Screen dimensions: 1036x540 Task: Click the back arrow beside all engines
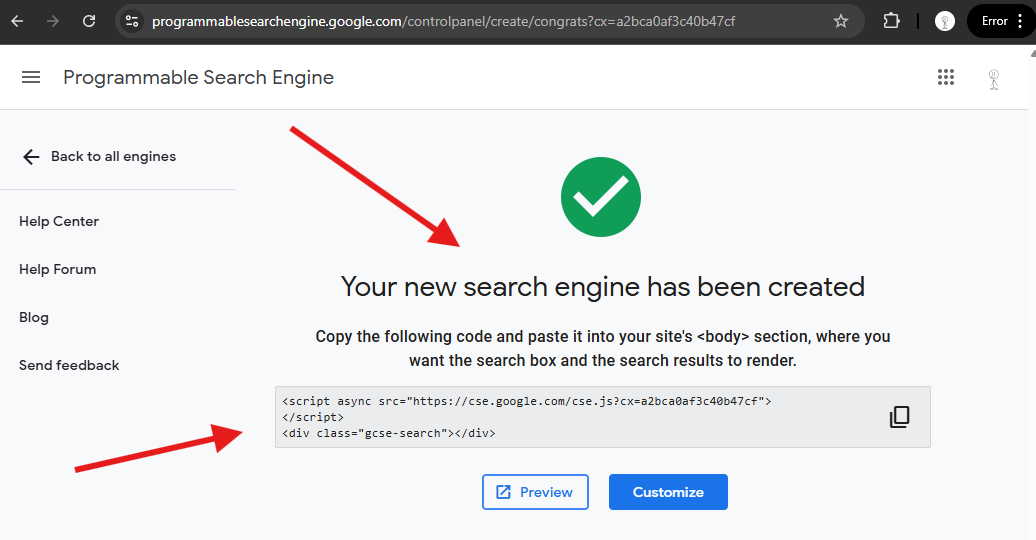click(x=31, y=157)
